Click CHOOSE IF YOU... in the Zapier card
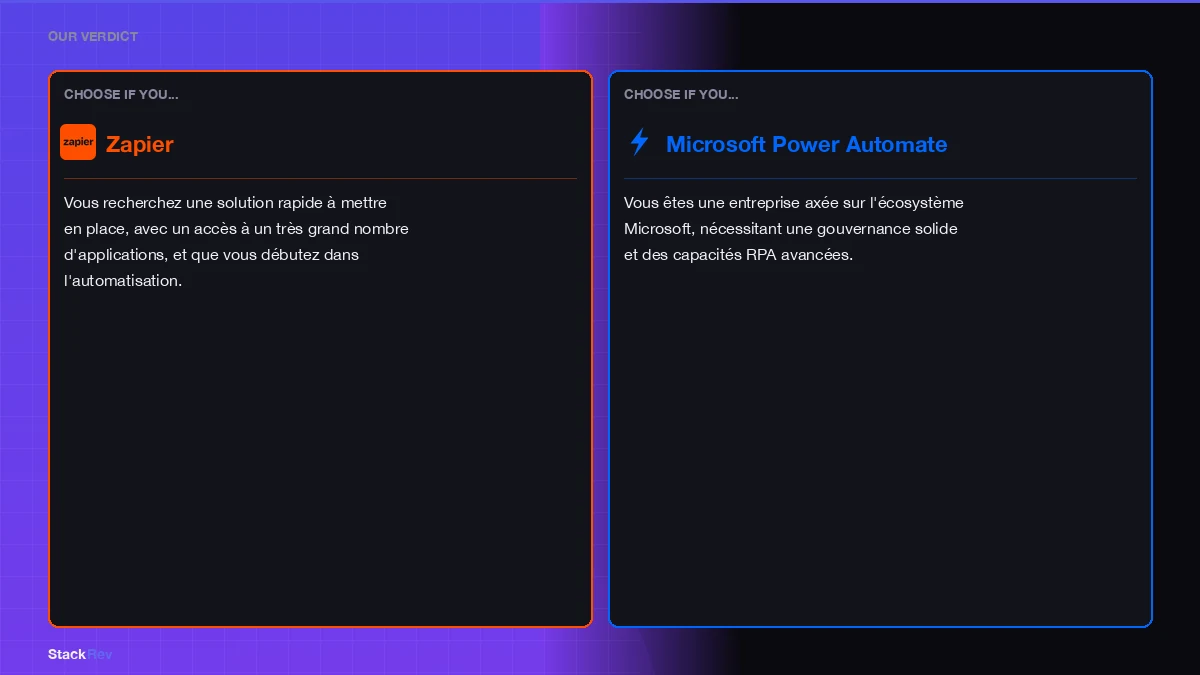 tap(121, 94)
